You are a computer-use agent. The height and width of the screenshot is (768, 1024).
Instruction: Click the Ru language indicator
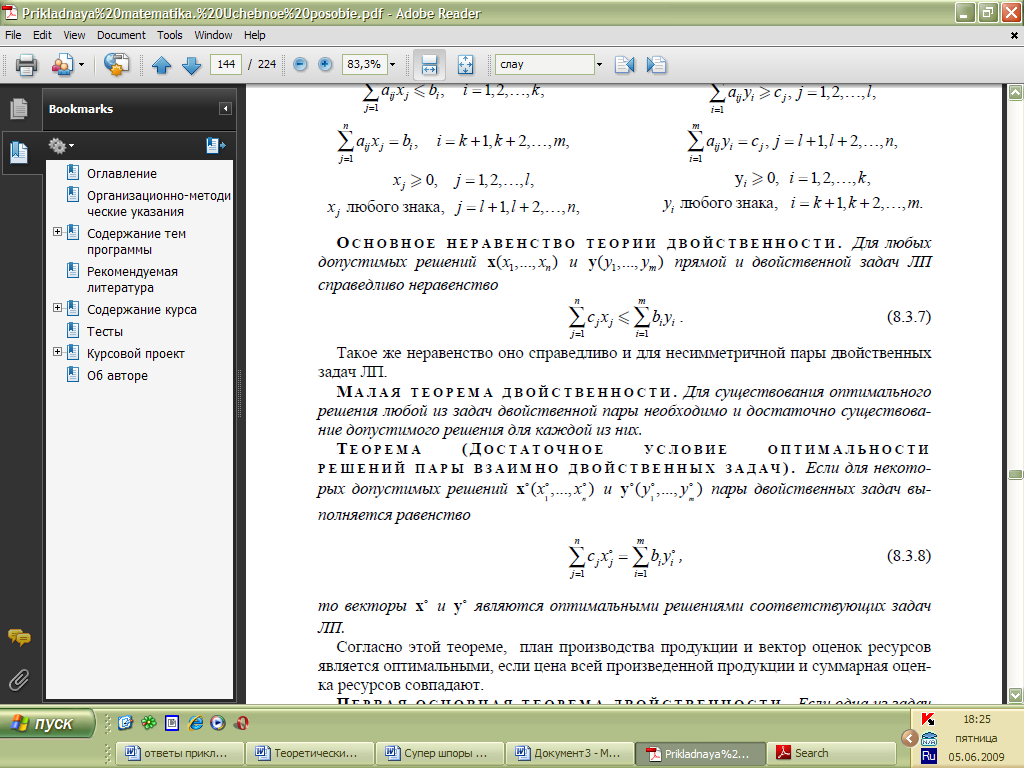pos(928,756)
